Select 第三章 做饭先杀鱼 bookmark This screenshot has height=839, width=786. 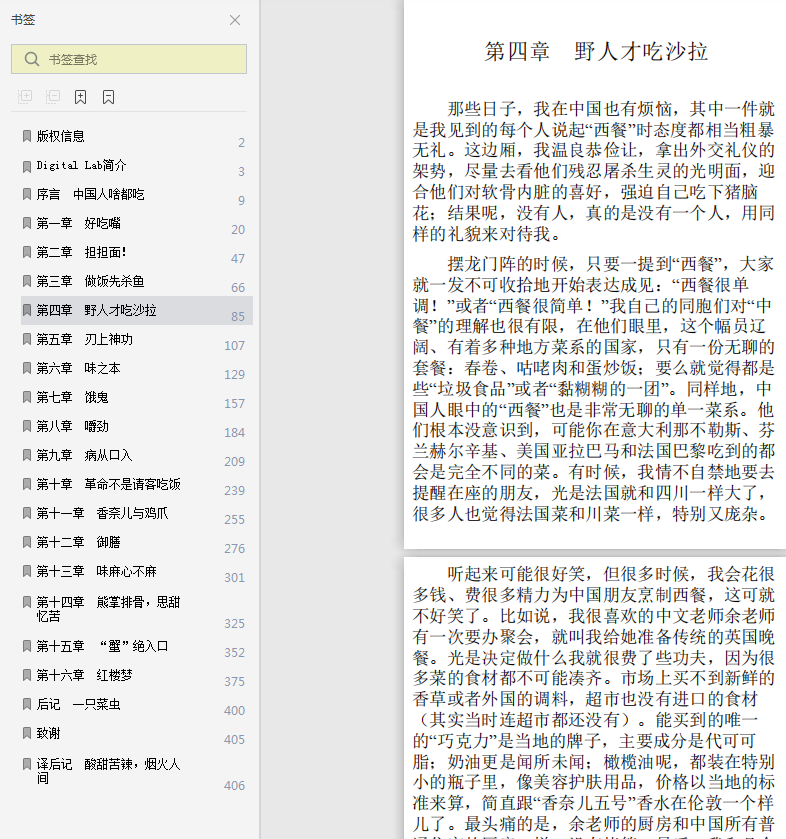(x=90, y=281)
